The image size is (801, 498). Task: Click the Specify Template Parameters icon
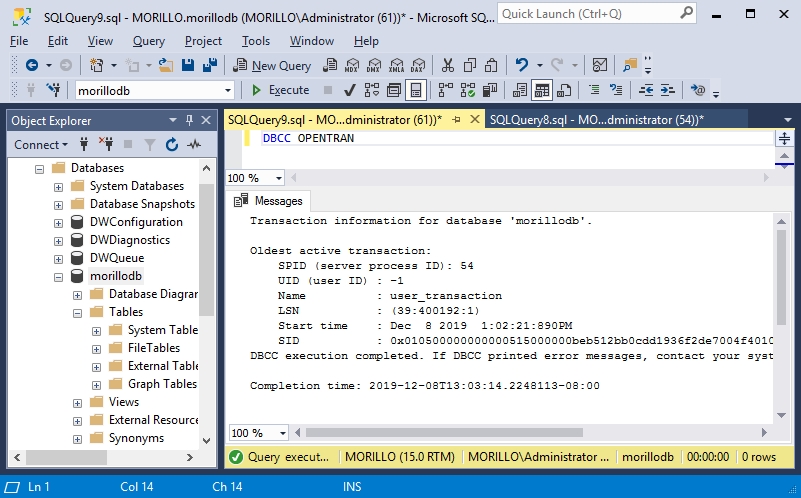pos(697,90)
